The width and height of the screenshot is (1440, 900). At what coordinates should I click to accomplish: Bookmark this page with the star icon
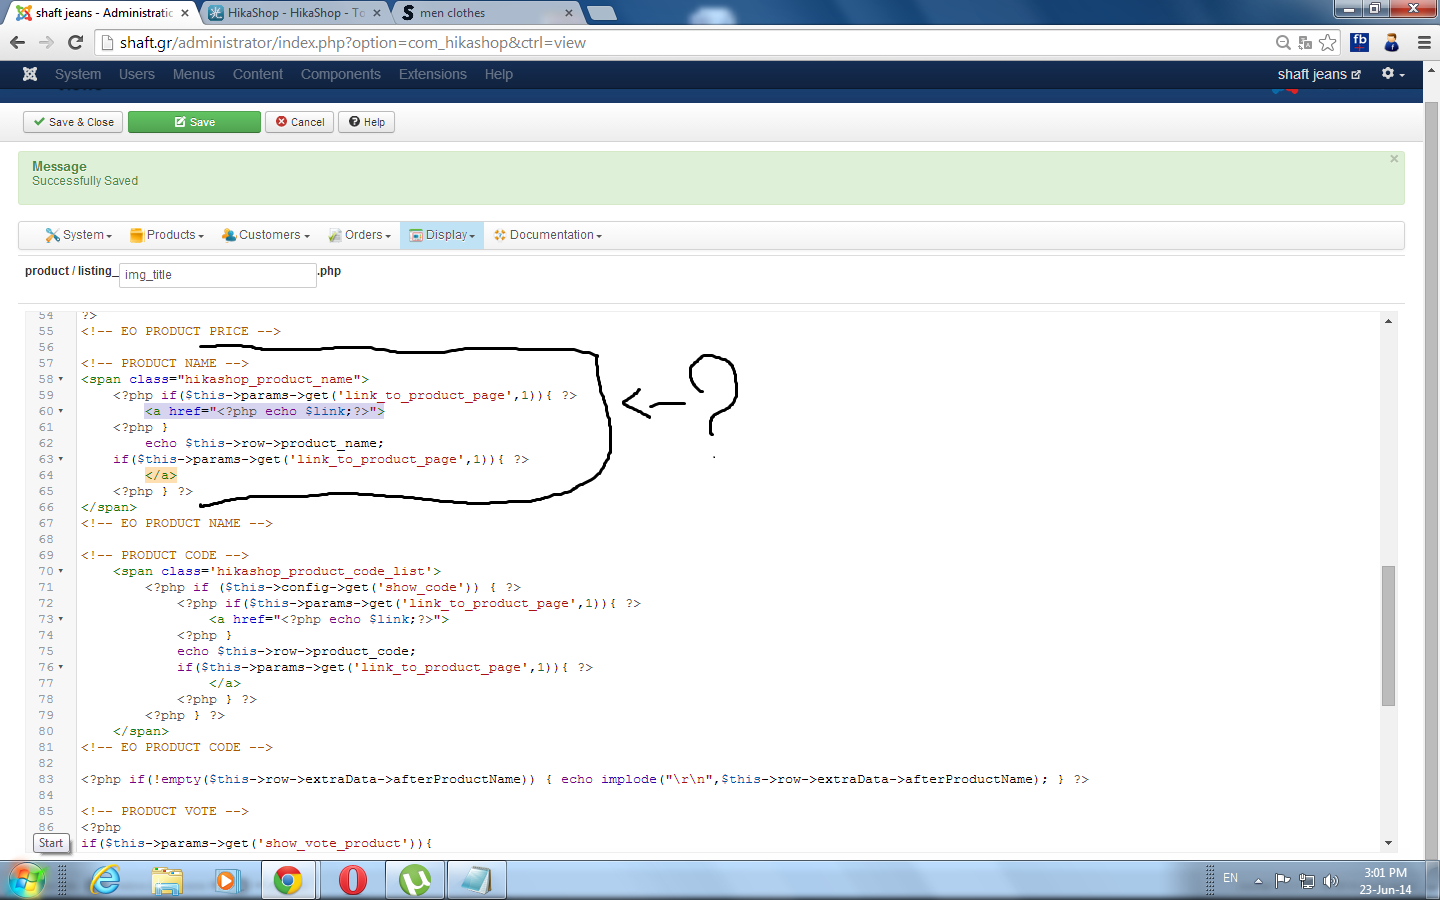click(x=1328, y=42)
